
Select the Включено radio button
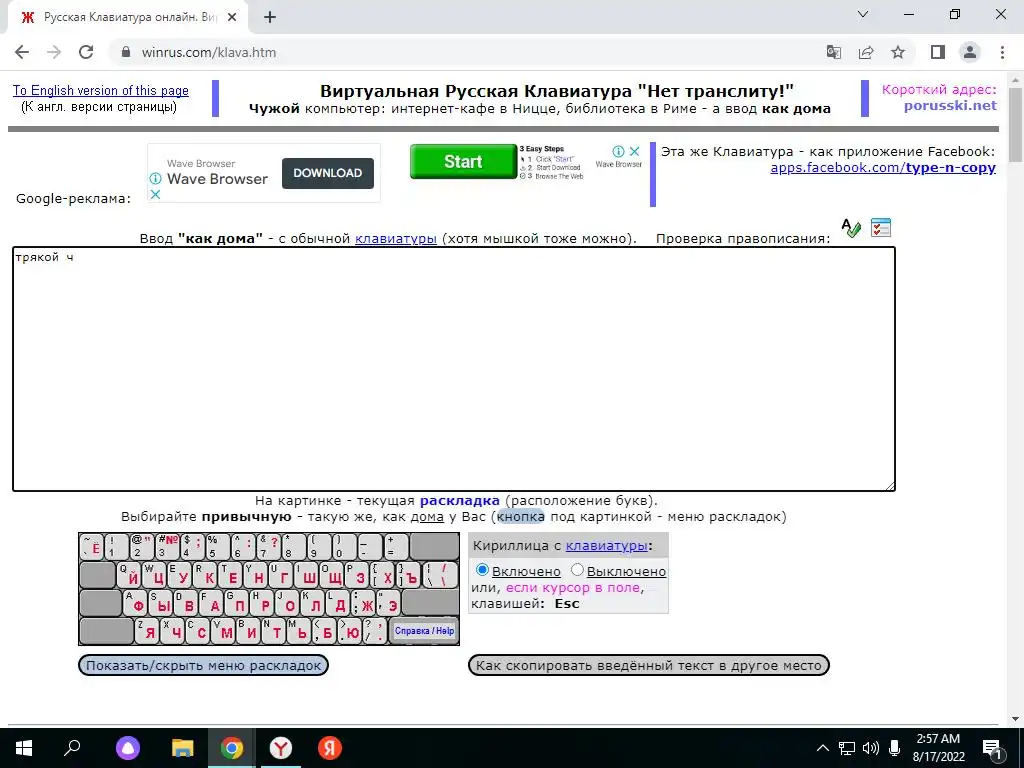point(482,569)
